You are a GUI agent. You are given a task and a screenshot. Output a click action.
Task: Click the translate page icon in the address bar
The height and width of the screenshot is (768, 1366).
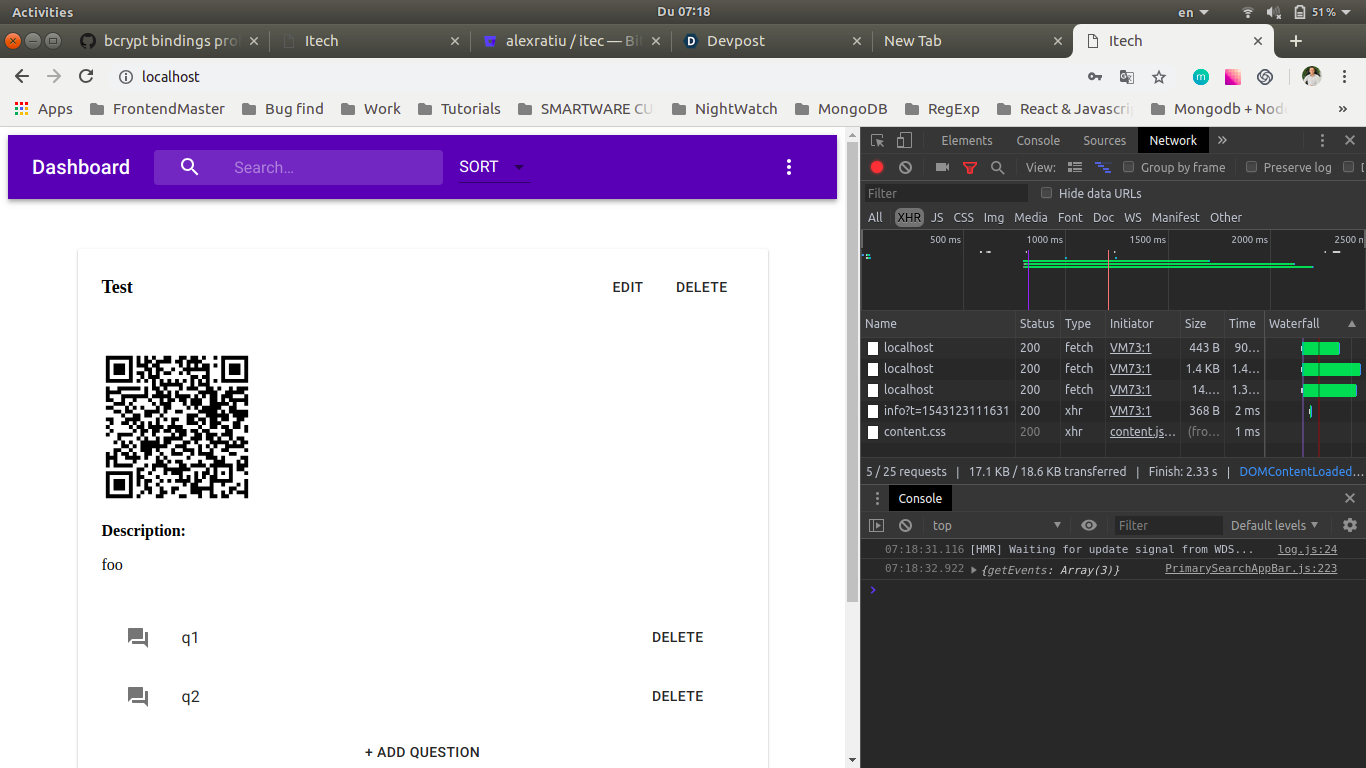[1127, 77]
